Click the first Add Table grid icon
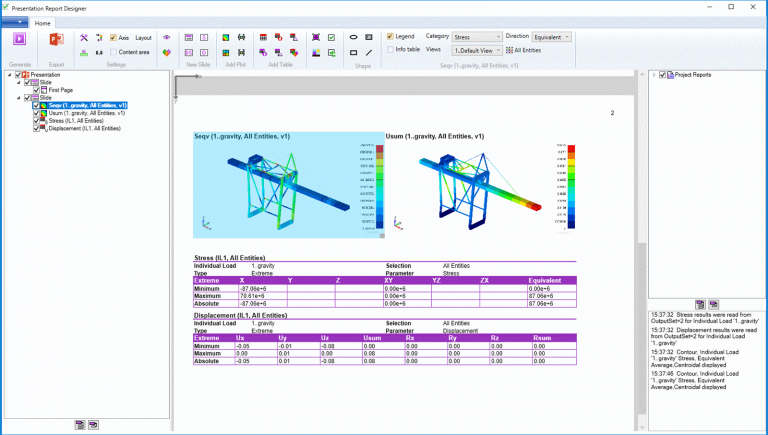 pyautogui.click(x=263, y=37)
